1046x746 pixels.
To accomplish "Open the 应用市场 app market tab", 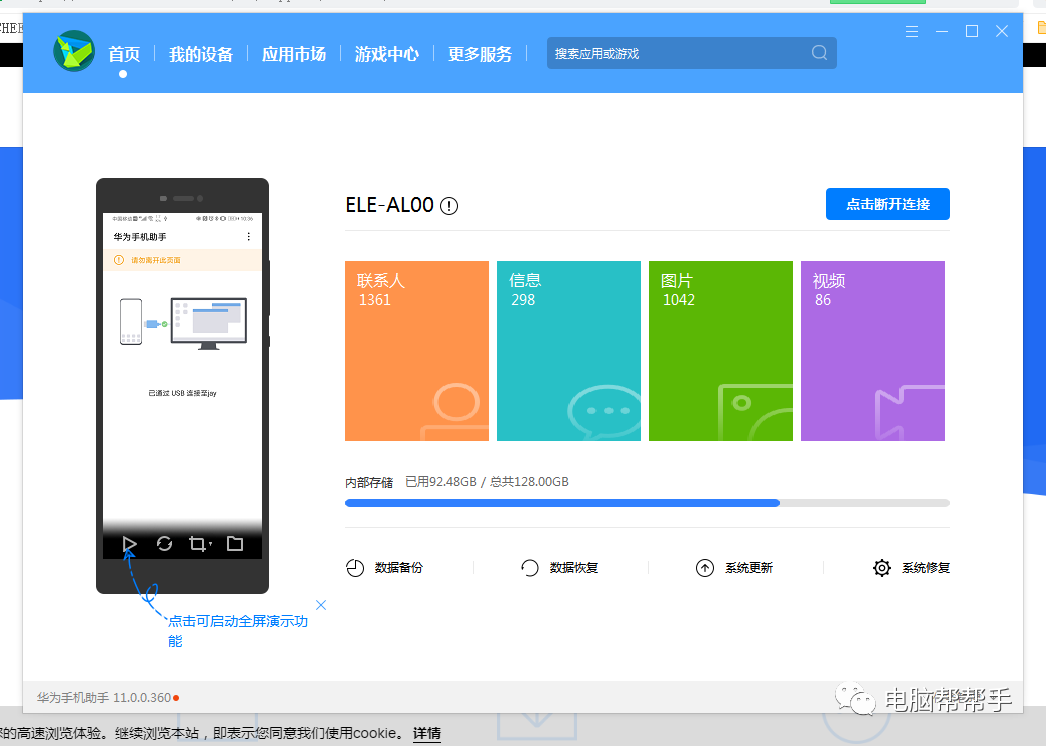I will click(294, 54).
